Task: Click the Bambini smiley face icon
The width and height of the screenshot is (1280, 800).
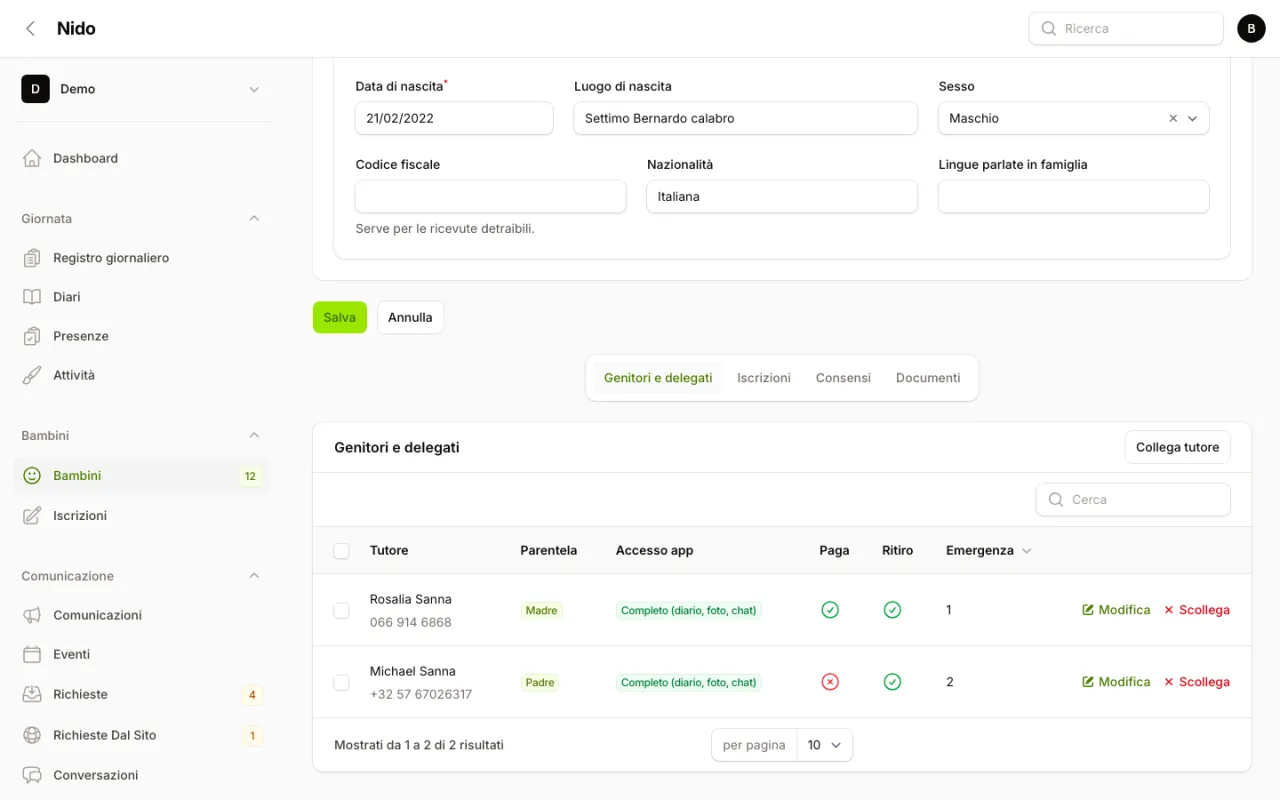Action: tap(32, 476)
